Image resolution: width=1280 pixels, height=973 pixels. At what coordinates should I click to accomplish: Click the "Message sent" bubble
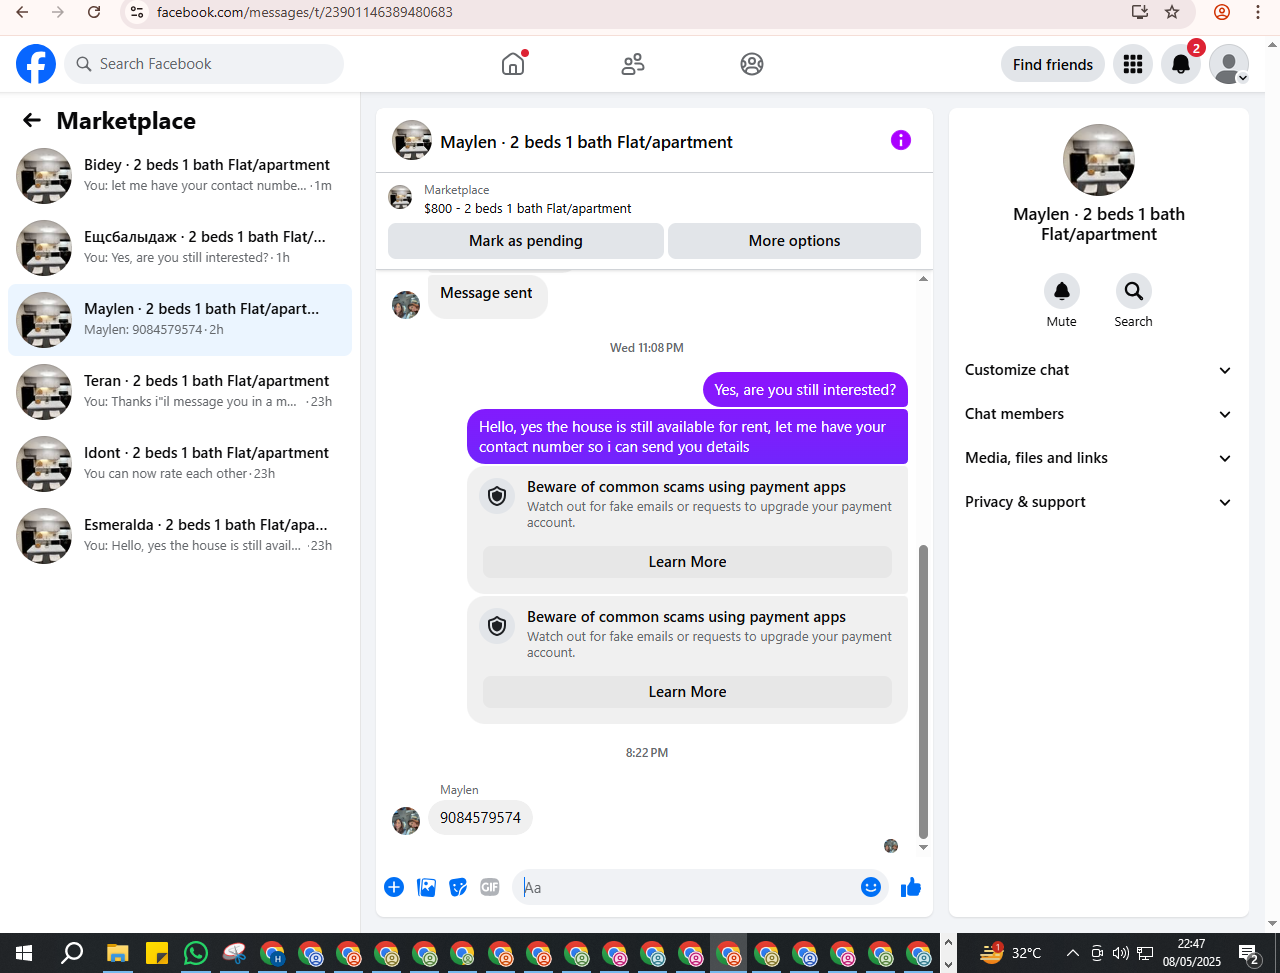[x=487, y=293]
